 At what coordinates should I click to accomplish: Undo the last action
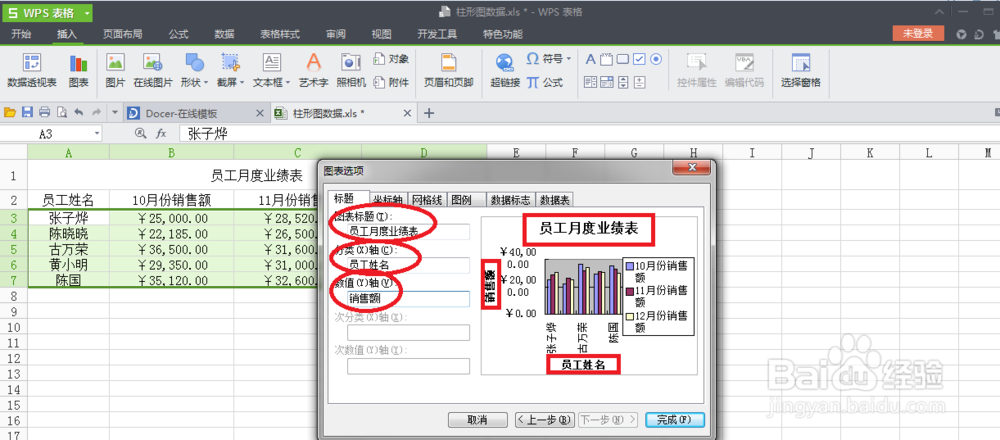(78, 113)
